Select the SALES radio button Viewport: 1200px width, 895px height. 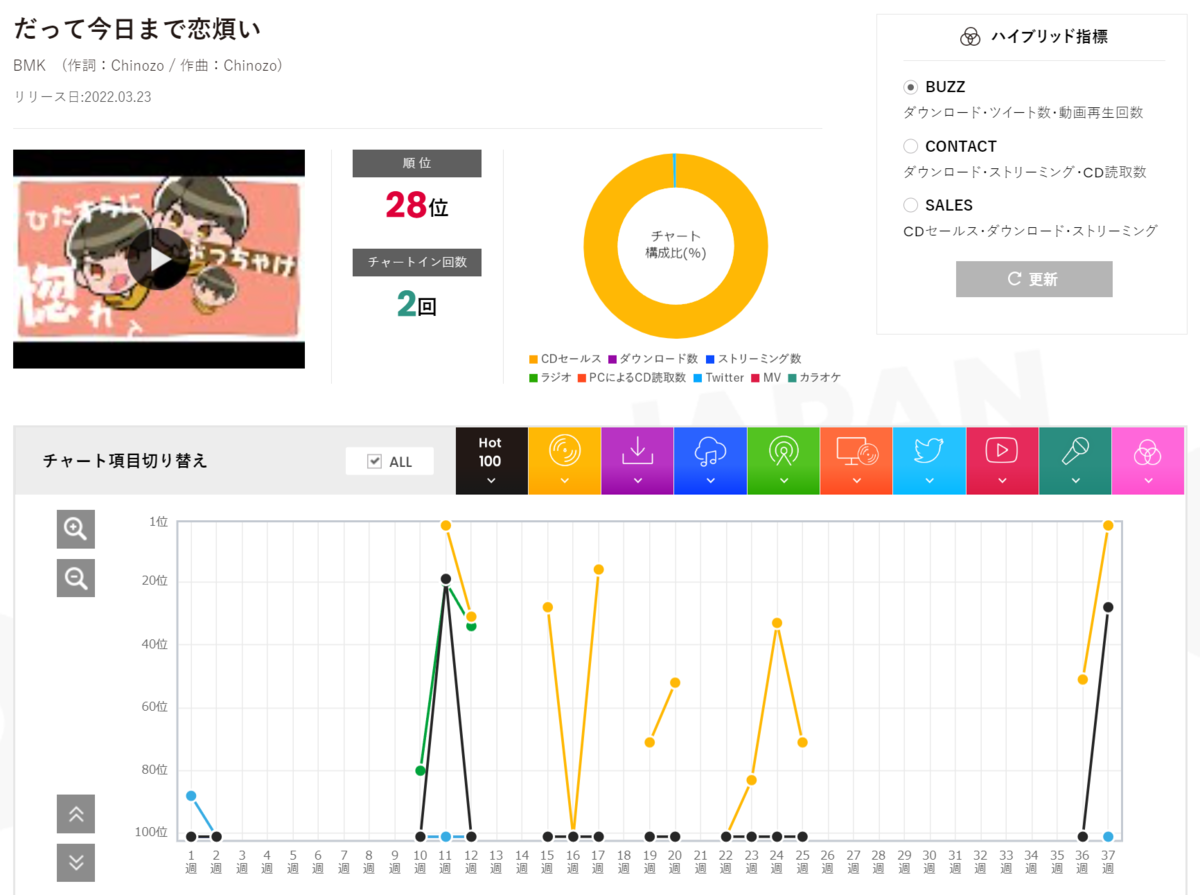(x=910, y=205)
